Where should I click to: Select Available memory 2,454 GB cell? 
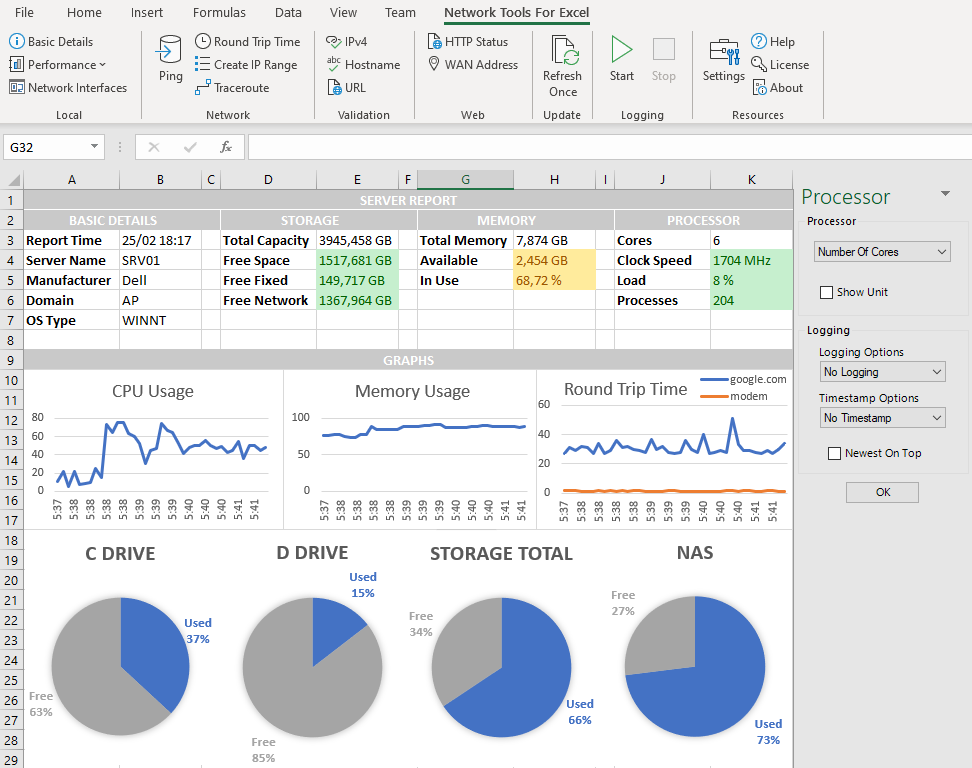(554, 260)
